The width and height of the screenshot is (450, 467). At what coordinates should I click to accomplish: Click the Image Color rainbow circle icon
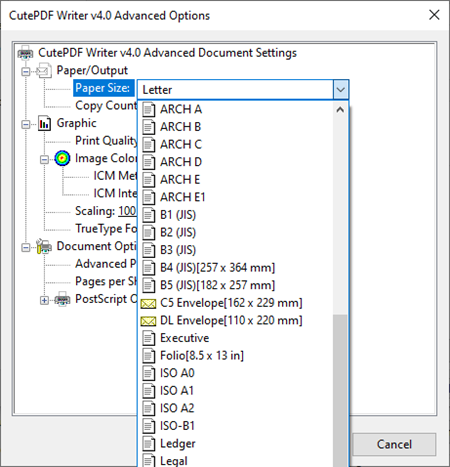tap(62, 158)
